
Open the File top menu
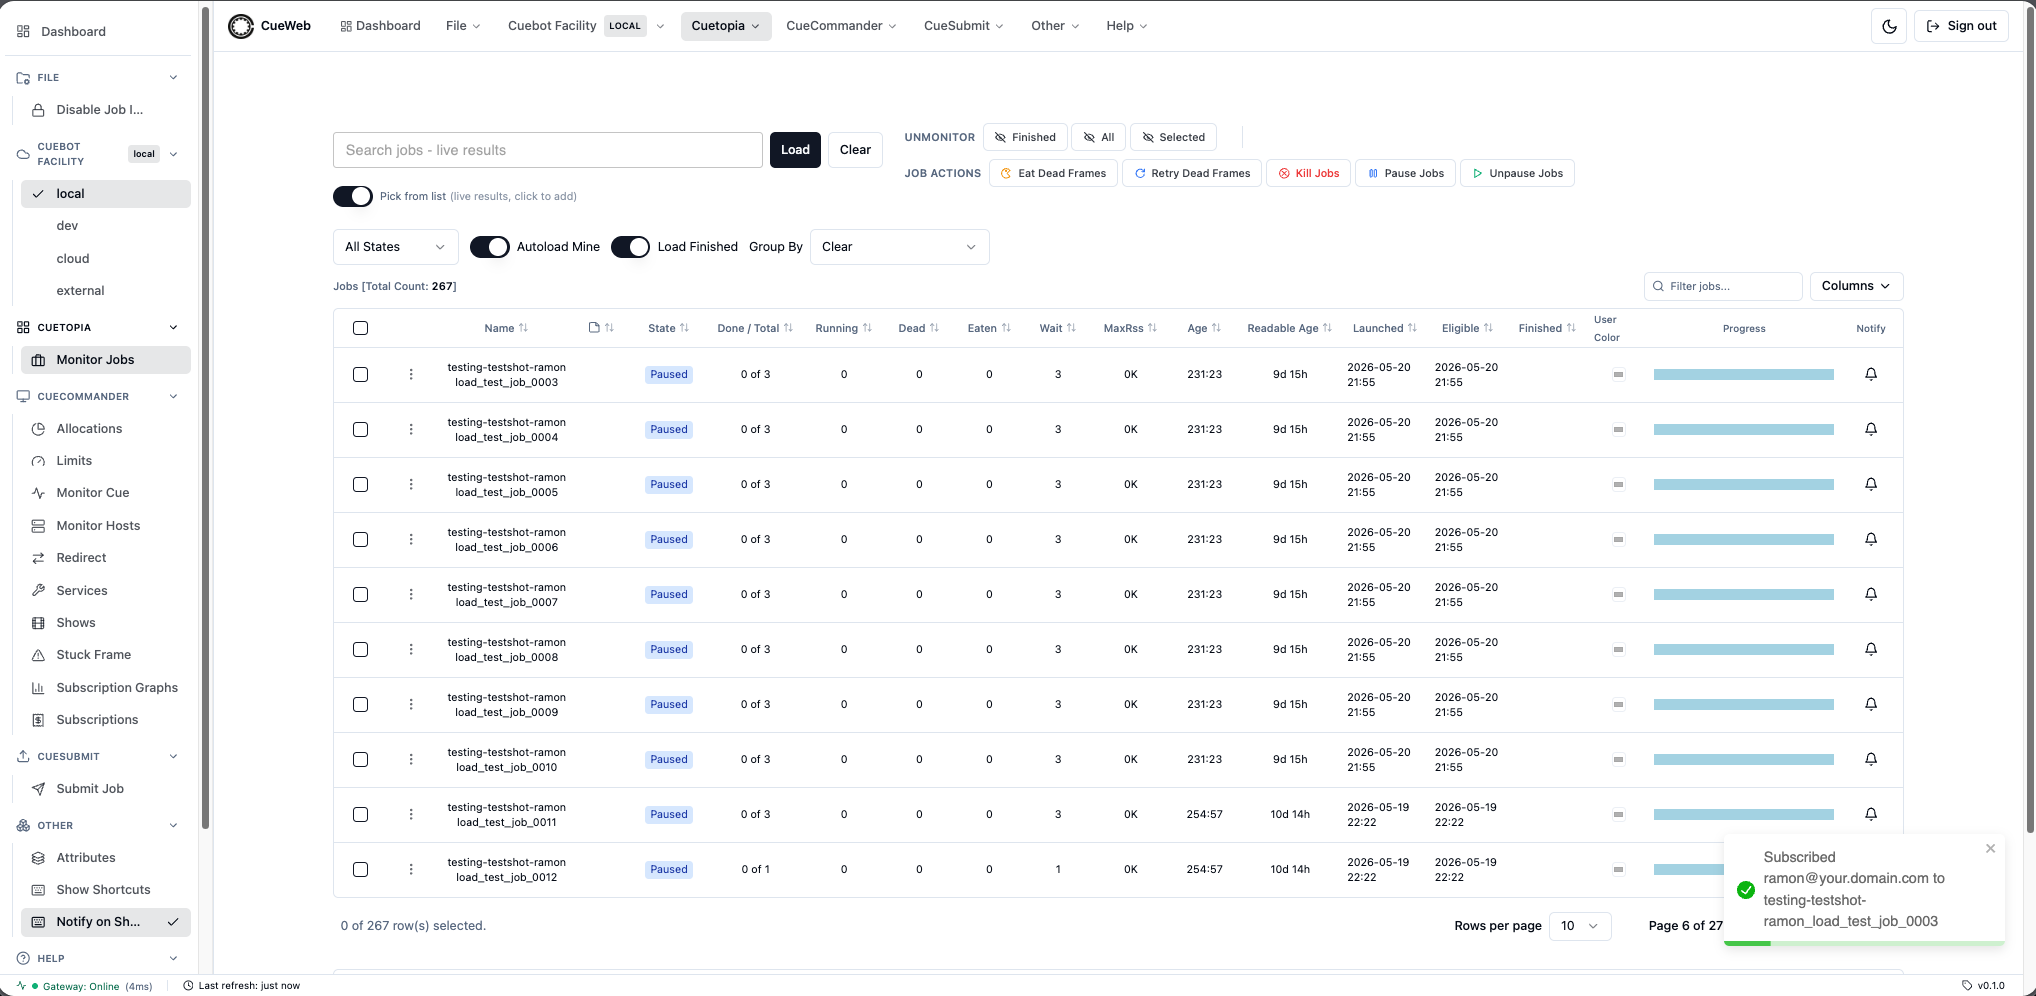point(463,26)
